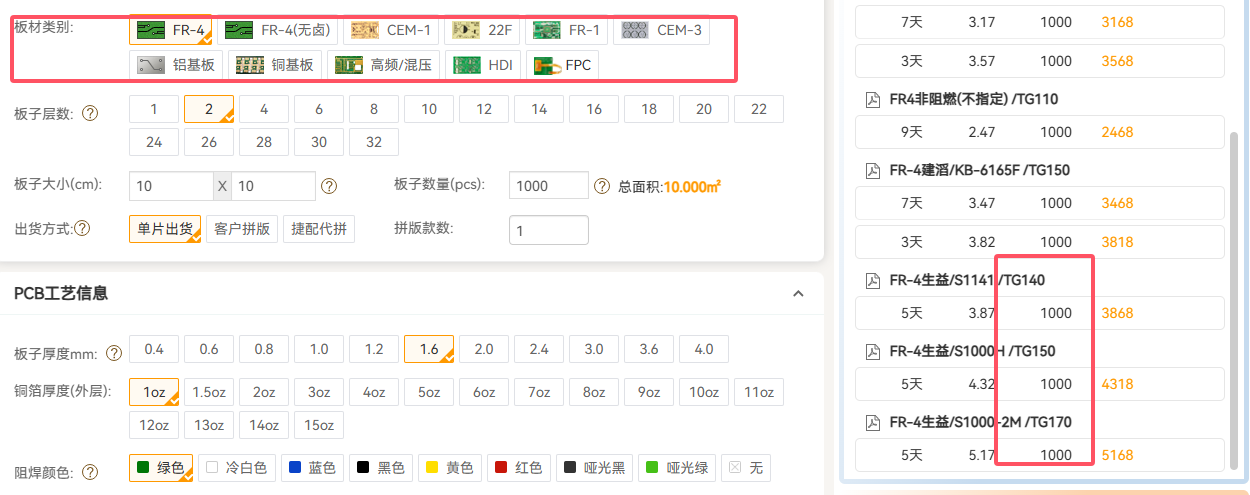Select the 捷配代拼 panelization option
Viewport: 1250px width, 495px height.
pyautogui.click(x=319, y=229)
